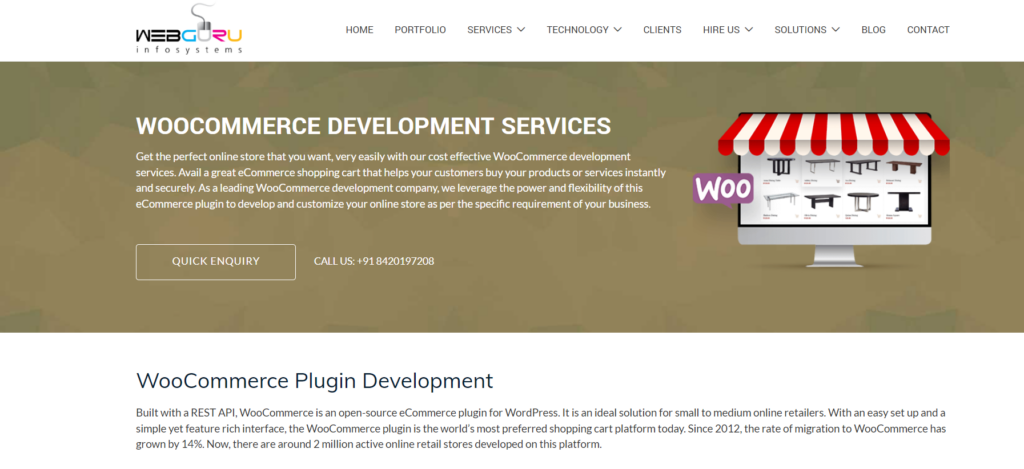Click the WebGuru Infosystems logo
Viewport: 1024px width, 469px height.
point(189,29)
